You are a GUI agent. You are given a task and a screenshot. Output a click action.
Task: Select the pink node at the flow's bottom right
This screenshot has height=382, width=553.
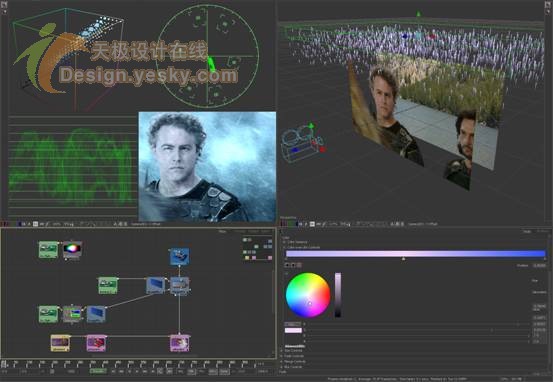tap(180, 343)
